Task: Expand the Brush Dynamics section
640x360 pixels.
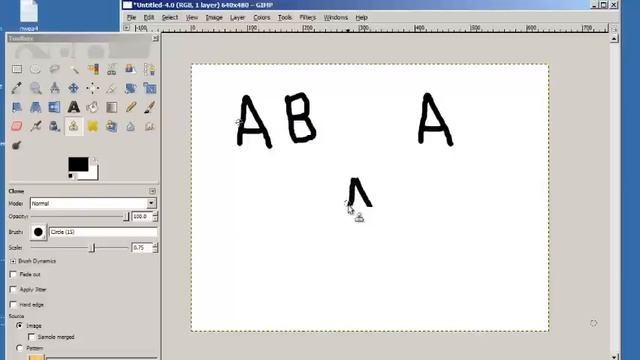Action: pyautogui.click(x=13, y=261)
